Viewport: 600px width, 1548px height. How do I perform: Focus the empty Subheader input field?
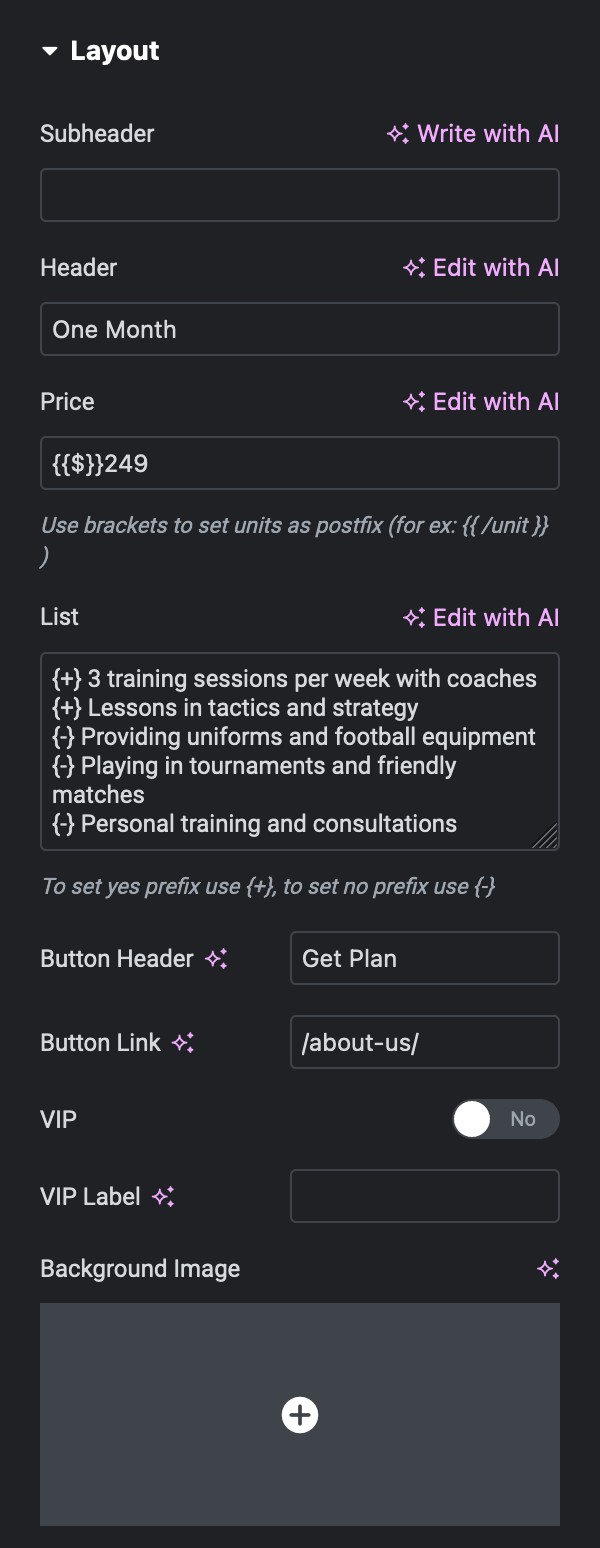tap(300, 195)
